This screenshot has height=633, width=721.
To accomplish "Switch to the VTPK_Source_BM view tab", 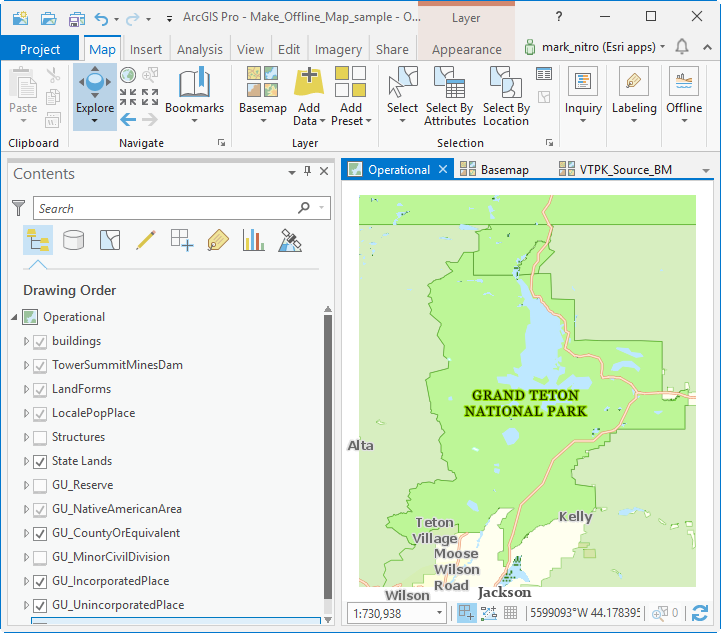I will tap(615, 170).
